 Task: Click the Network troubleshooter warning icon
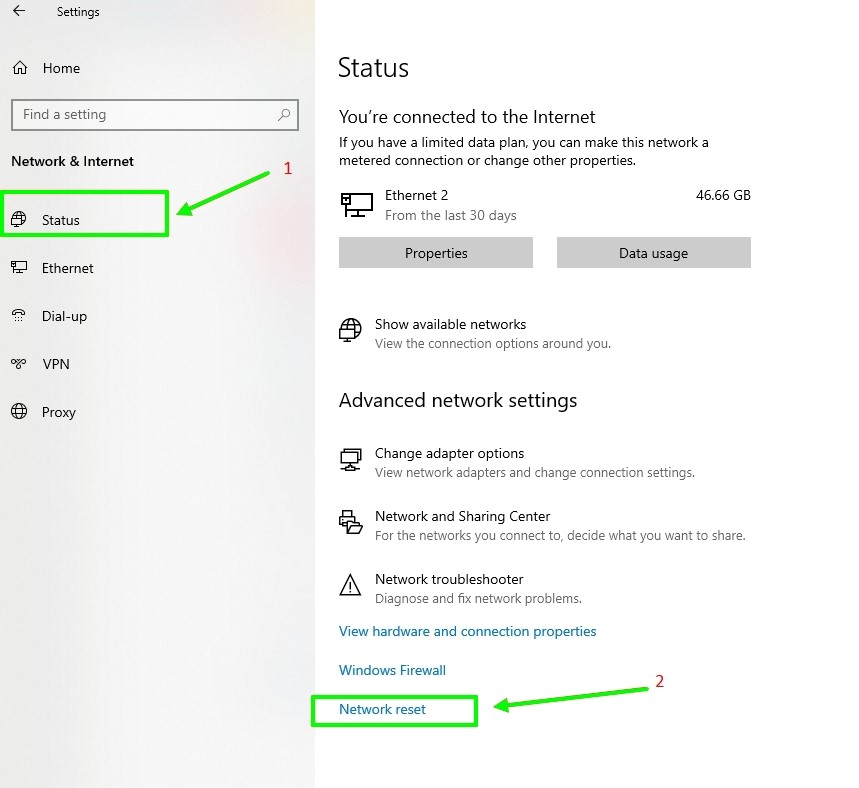tap(350, 585)
